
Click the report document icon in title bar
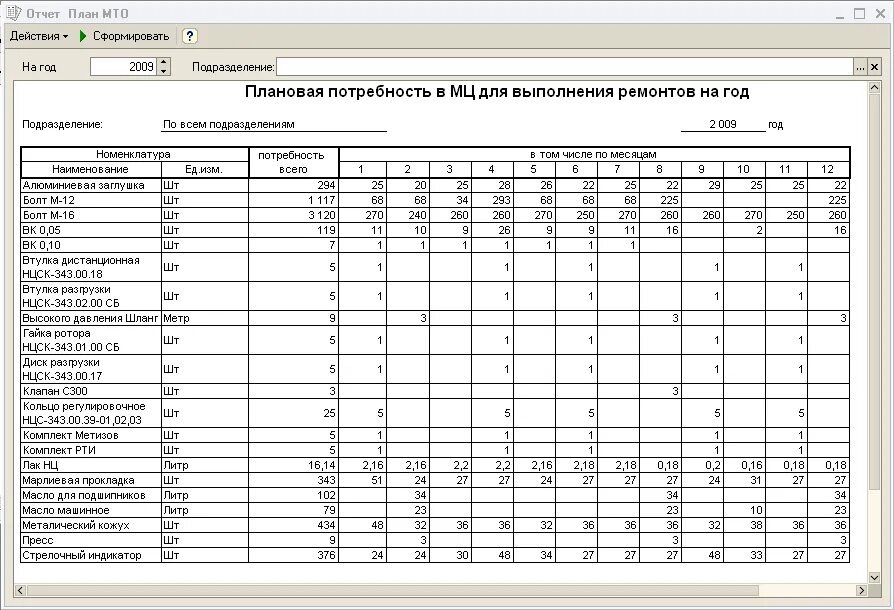pos(13,13)
